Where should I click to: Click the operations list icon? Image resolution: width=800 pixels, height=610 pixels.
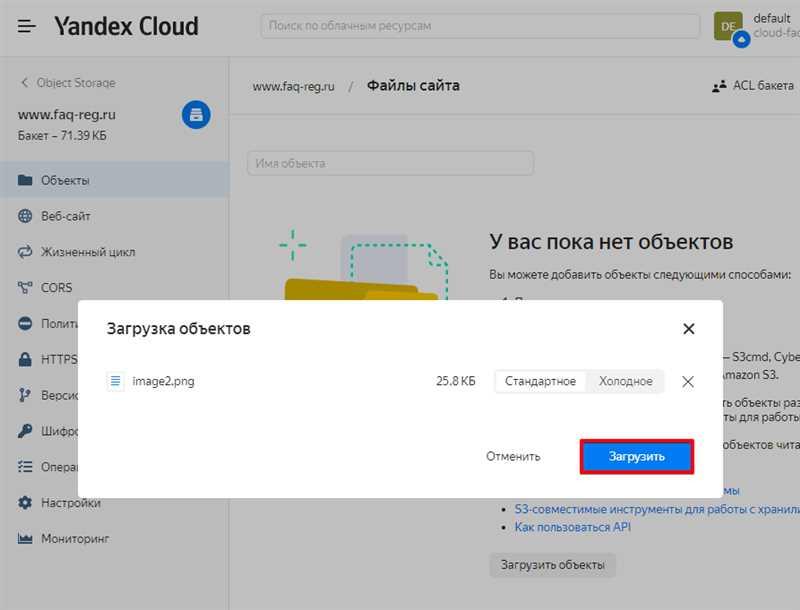tap(25, 467)
